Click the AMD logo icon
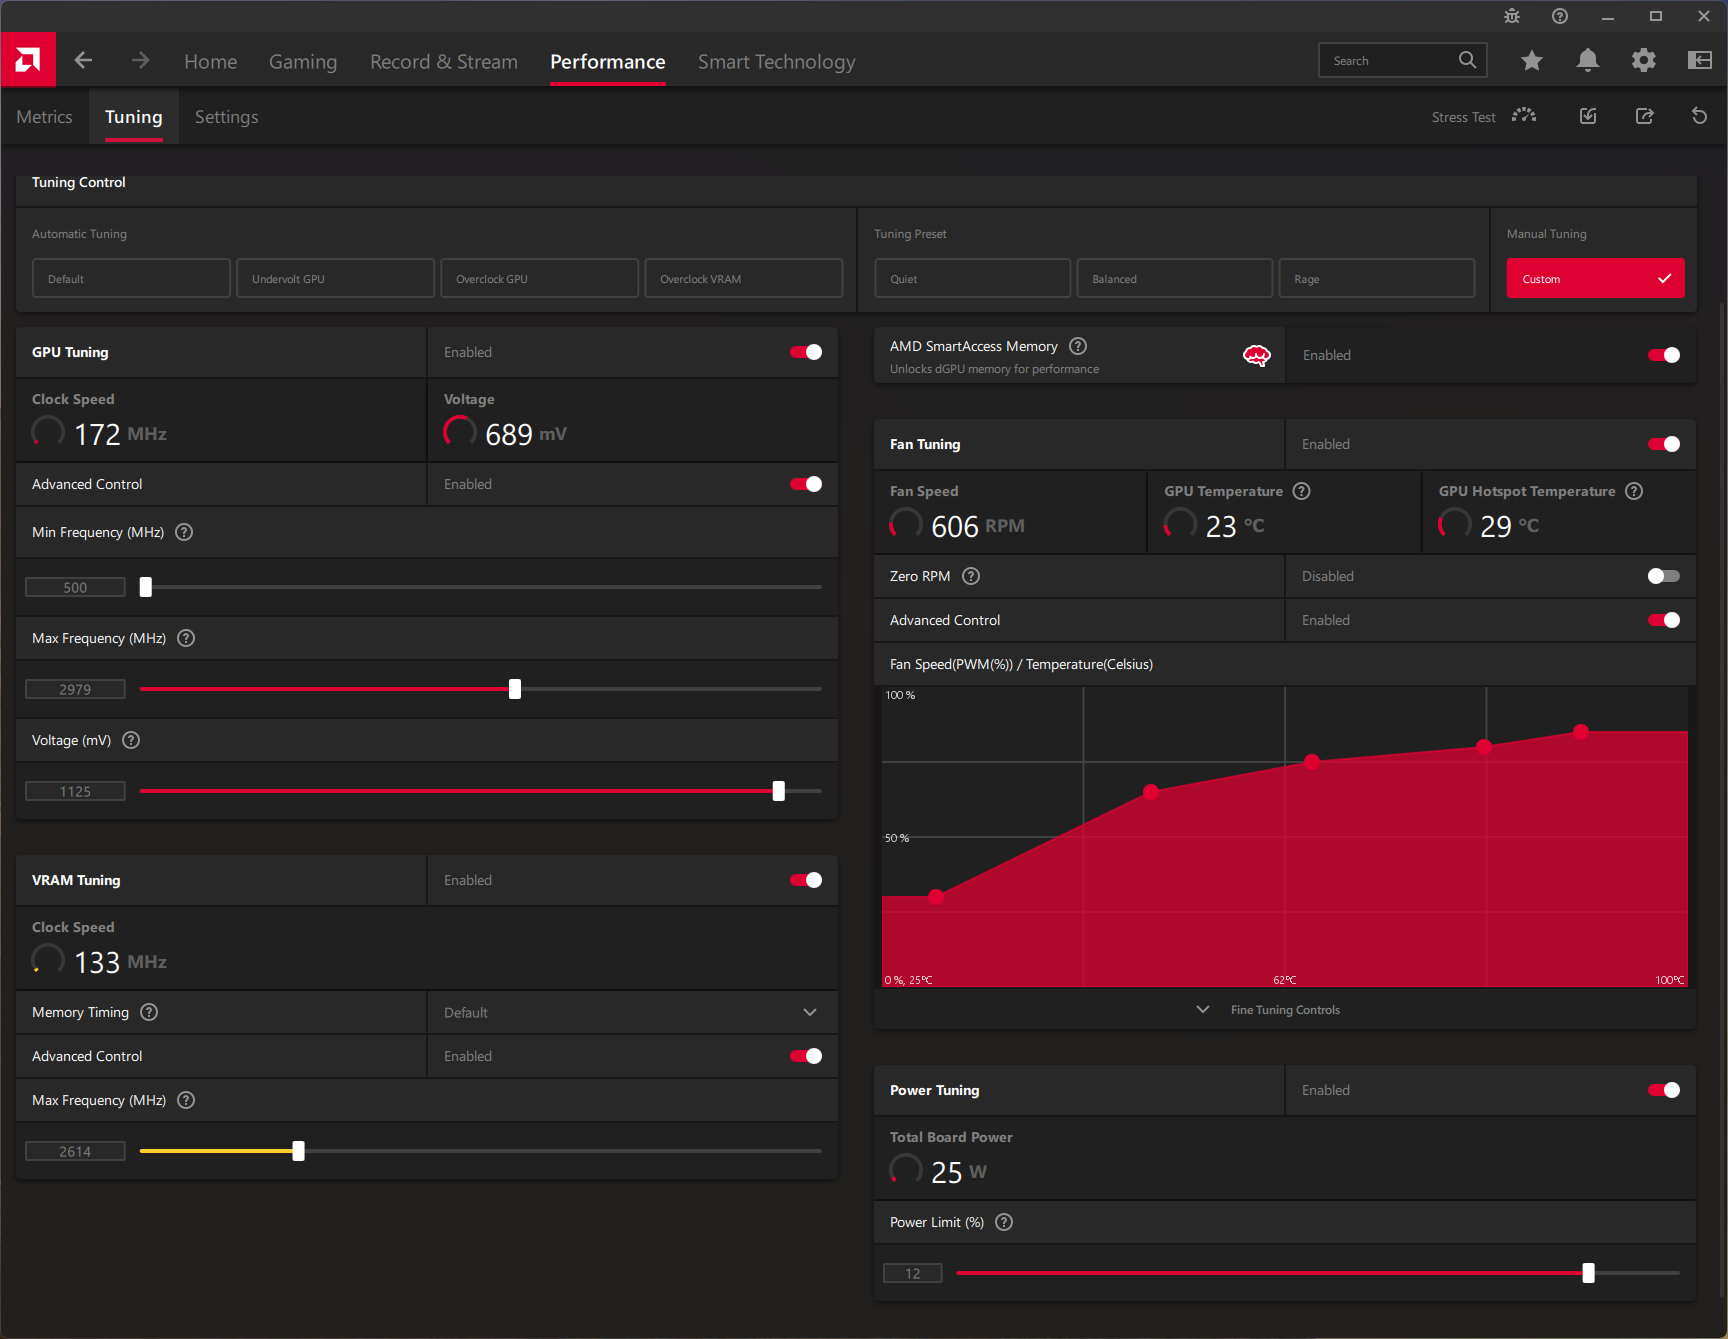 pos(28,60)
